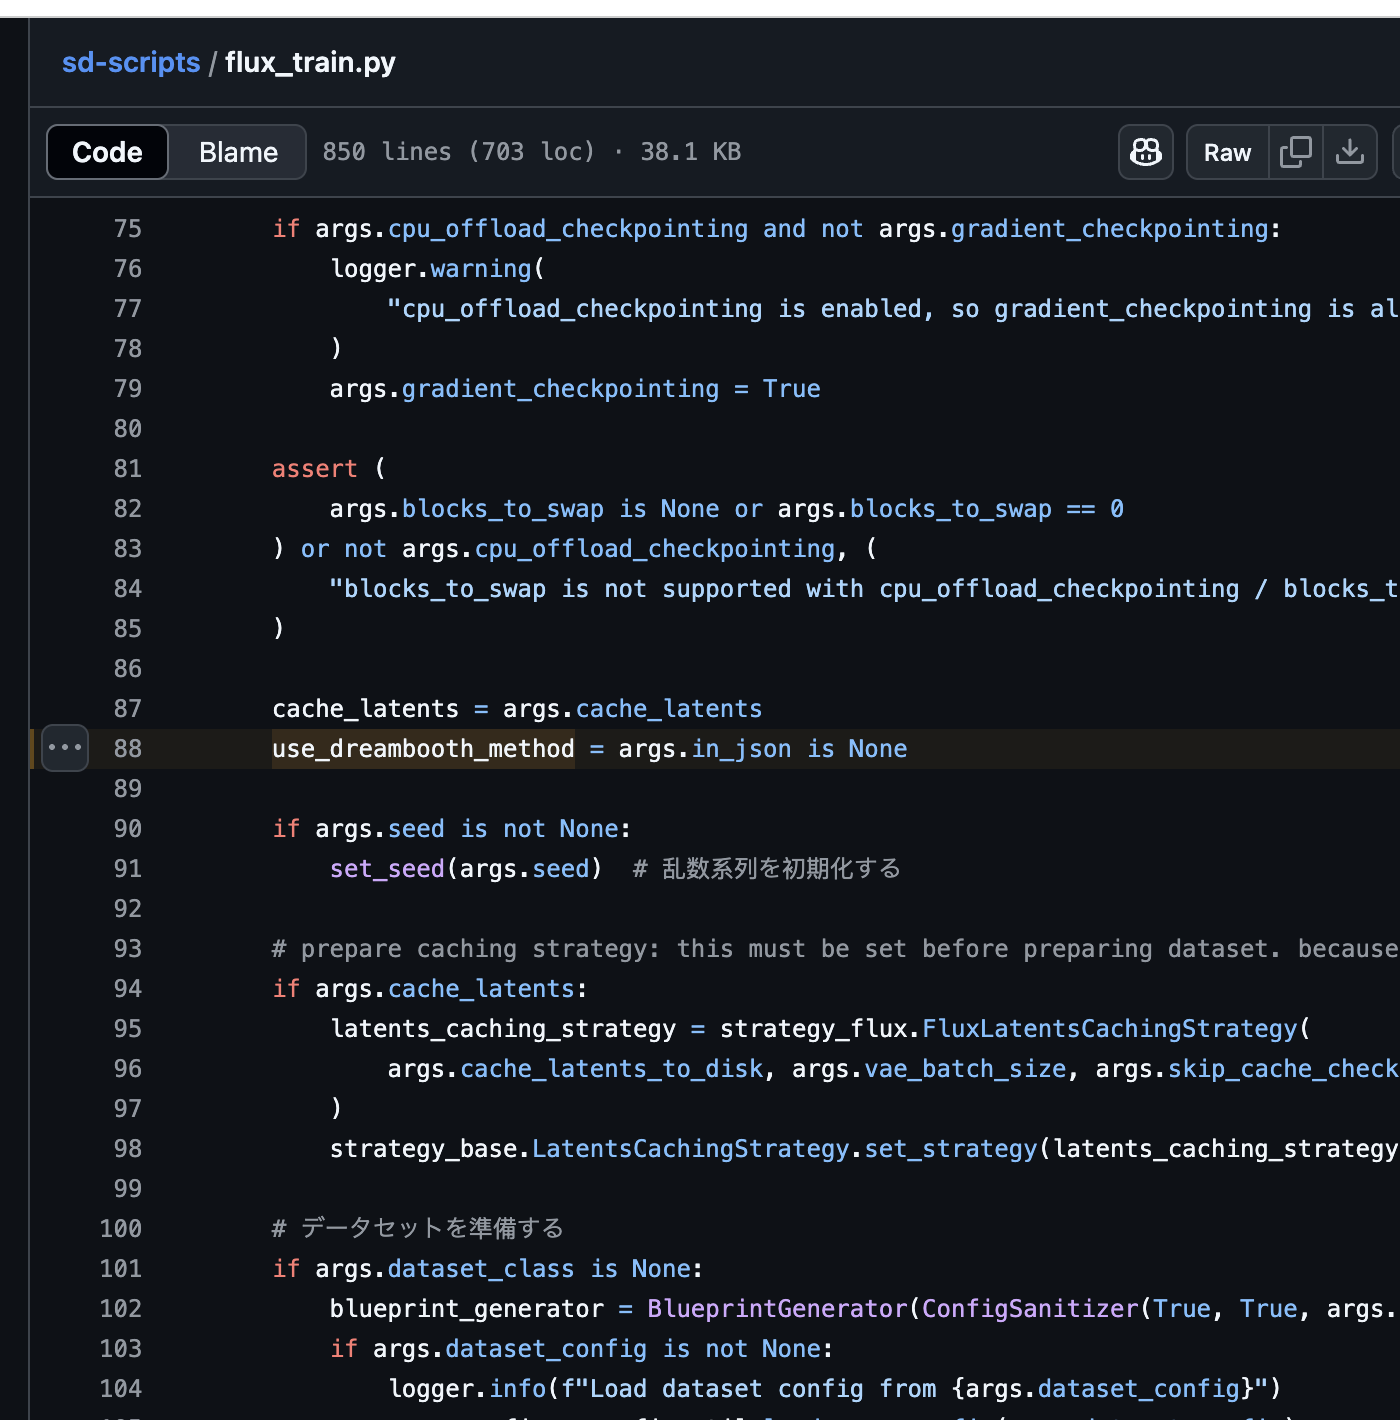
Task: Select line number 81 in gutter
Action: point(127,469)
